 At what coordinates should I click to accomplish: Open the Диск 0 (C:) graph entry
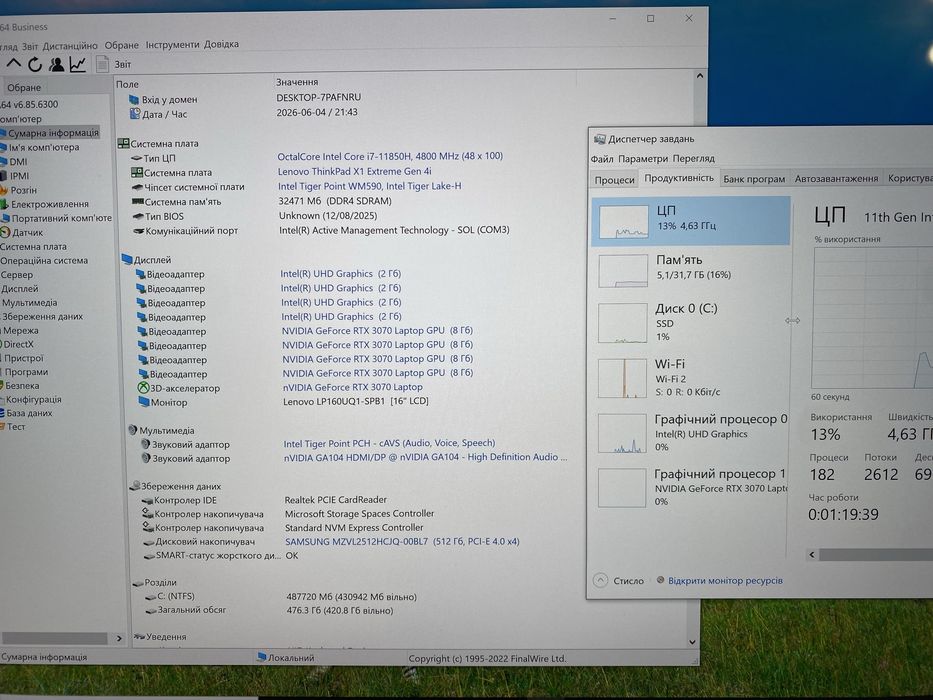(x=691, y=323)
